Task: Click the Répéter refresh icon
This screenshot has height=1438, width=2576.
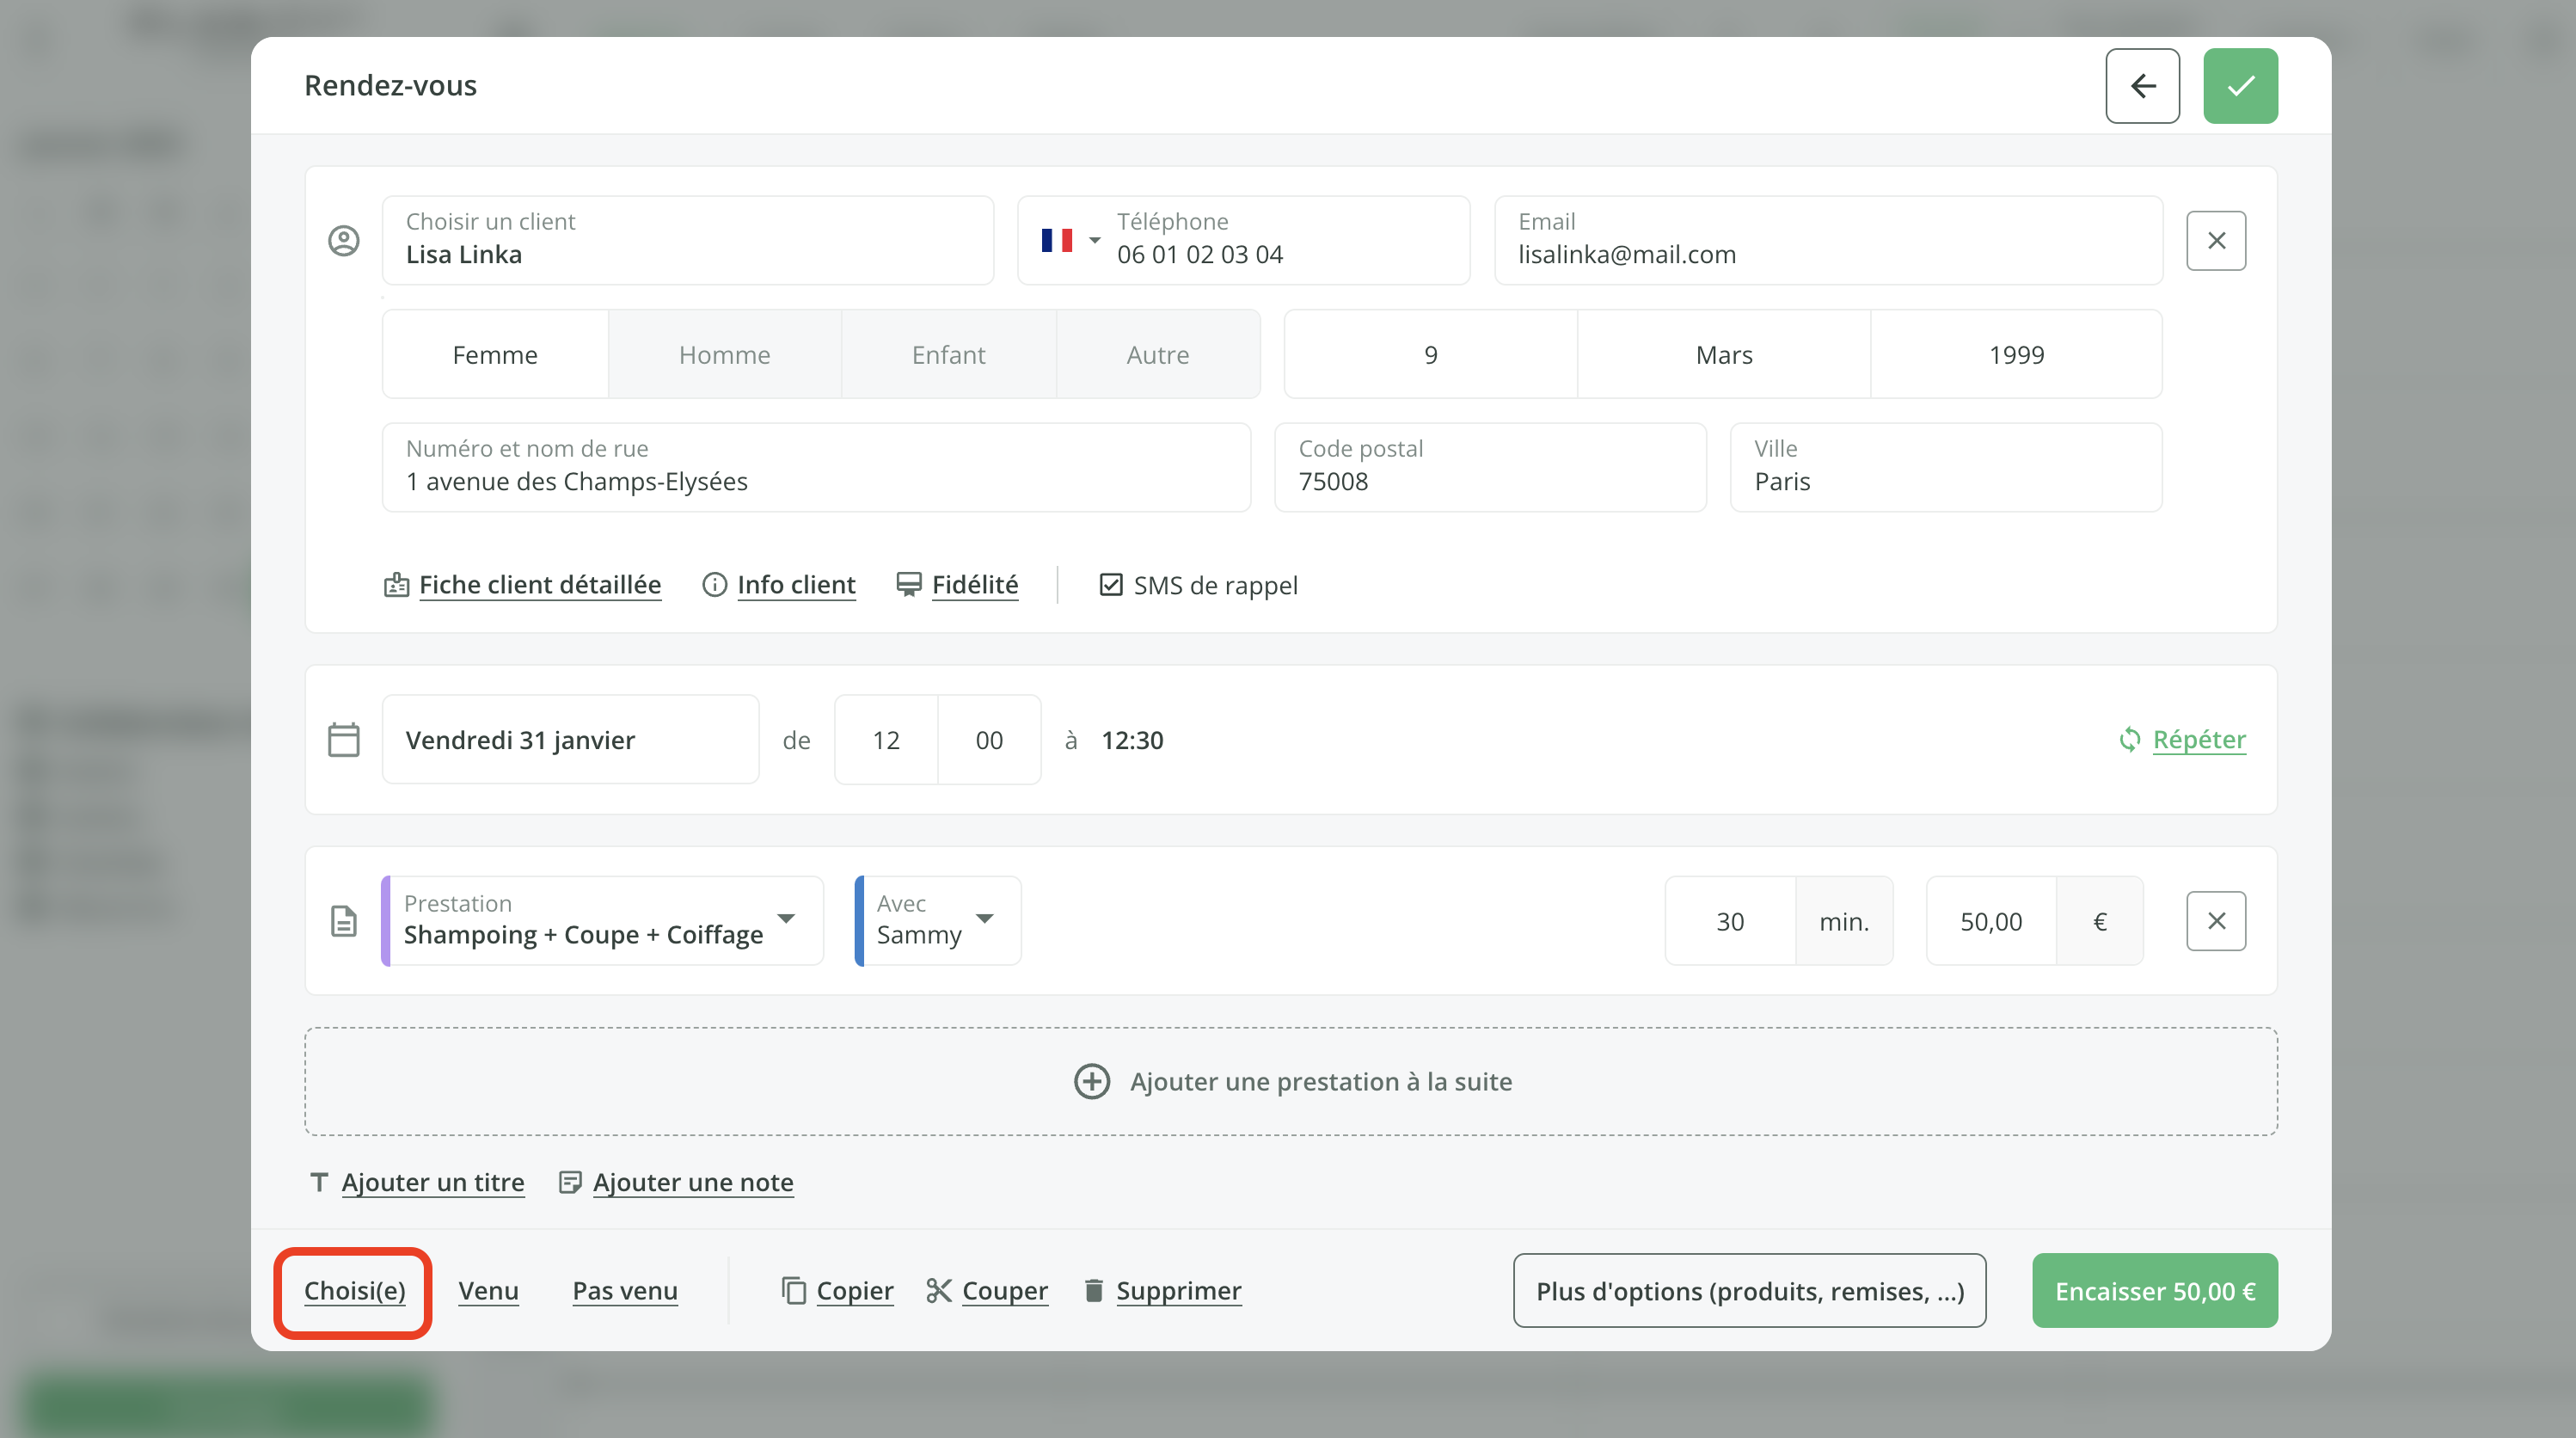Action: tap(2129, 740)
